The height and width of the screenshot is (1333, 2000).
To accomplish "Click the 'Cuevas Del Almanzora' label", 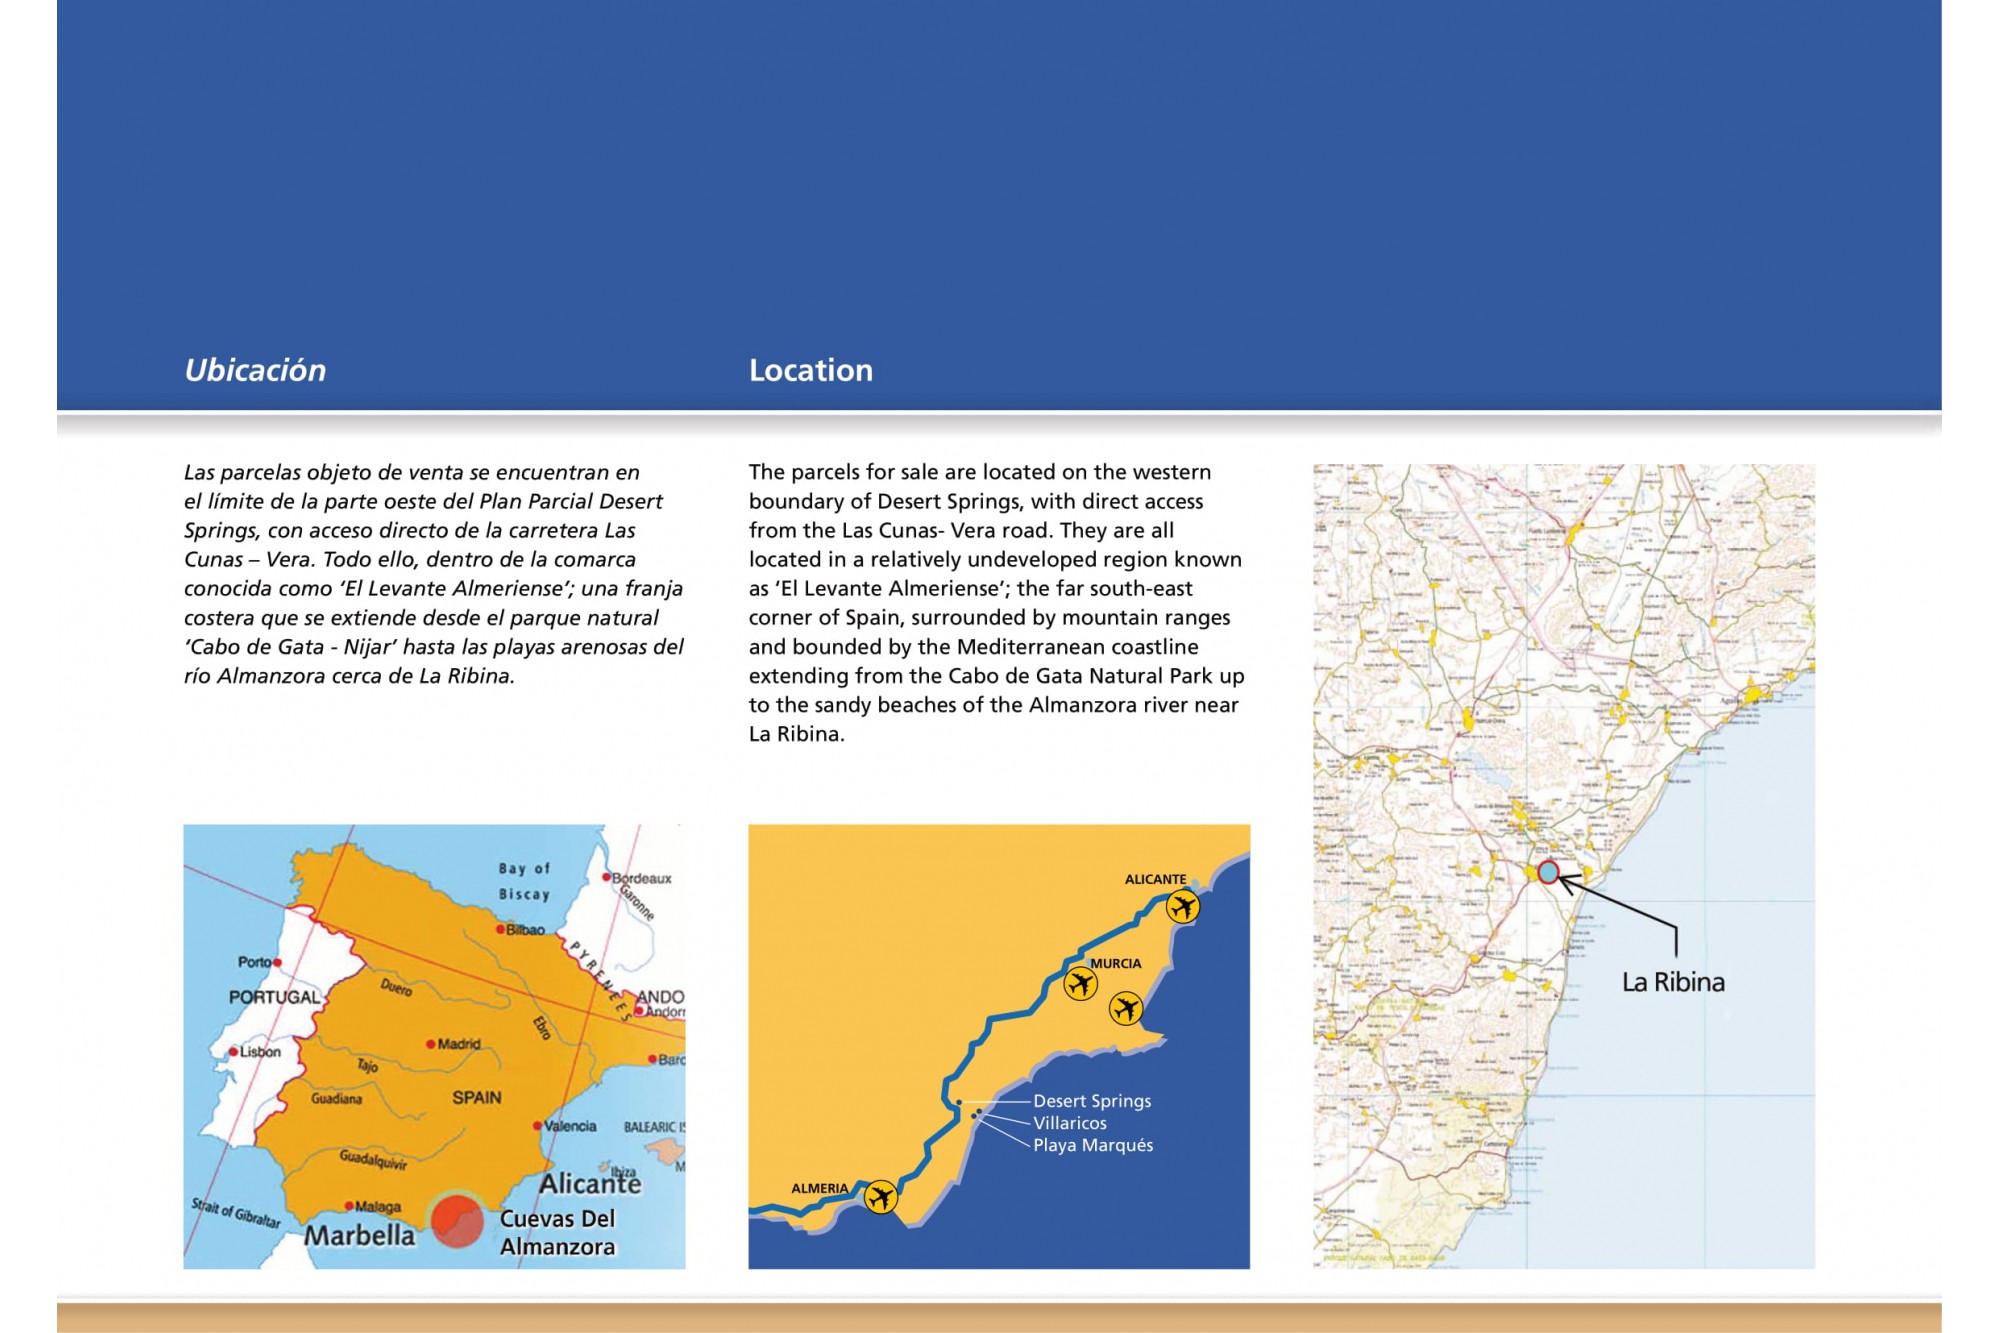I will [557, 1233].
